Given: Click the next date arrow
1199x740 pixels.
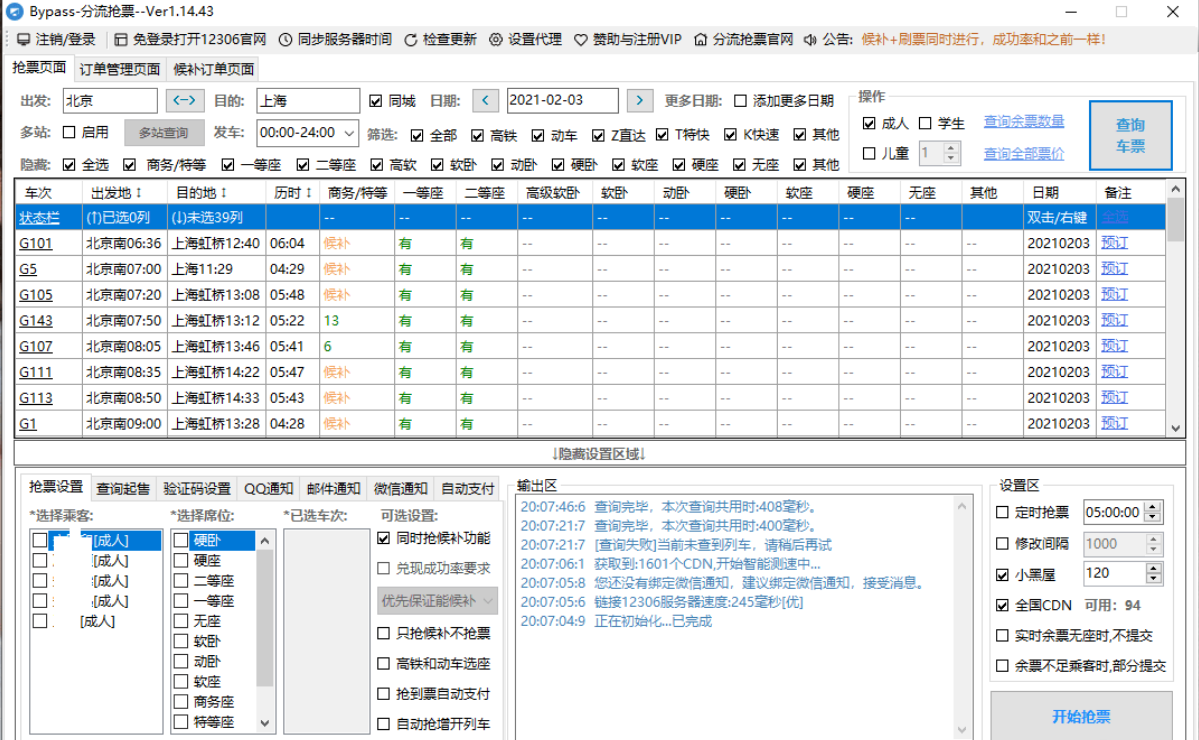Looking at the screenshot, I should coord(640,101).
